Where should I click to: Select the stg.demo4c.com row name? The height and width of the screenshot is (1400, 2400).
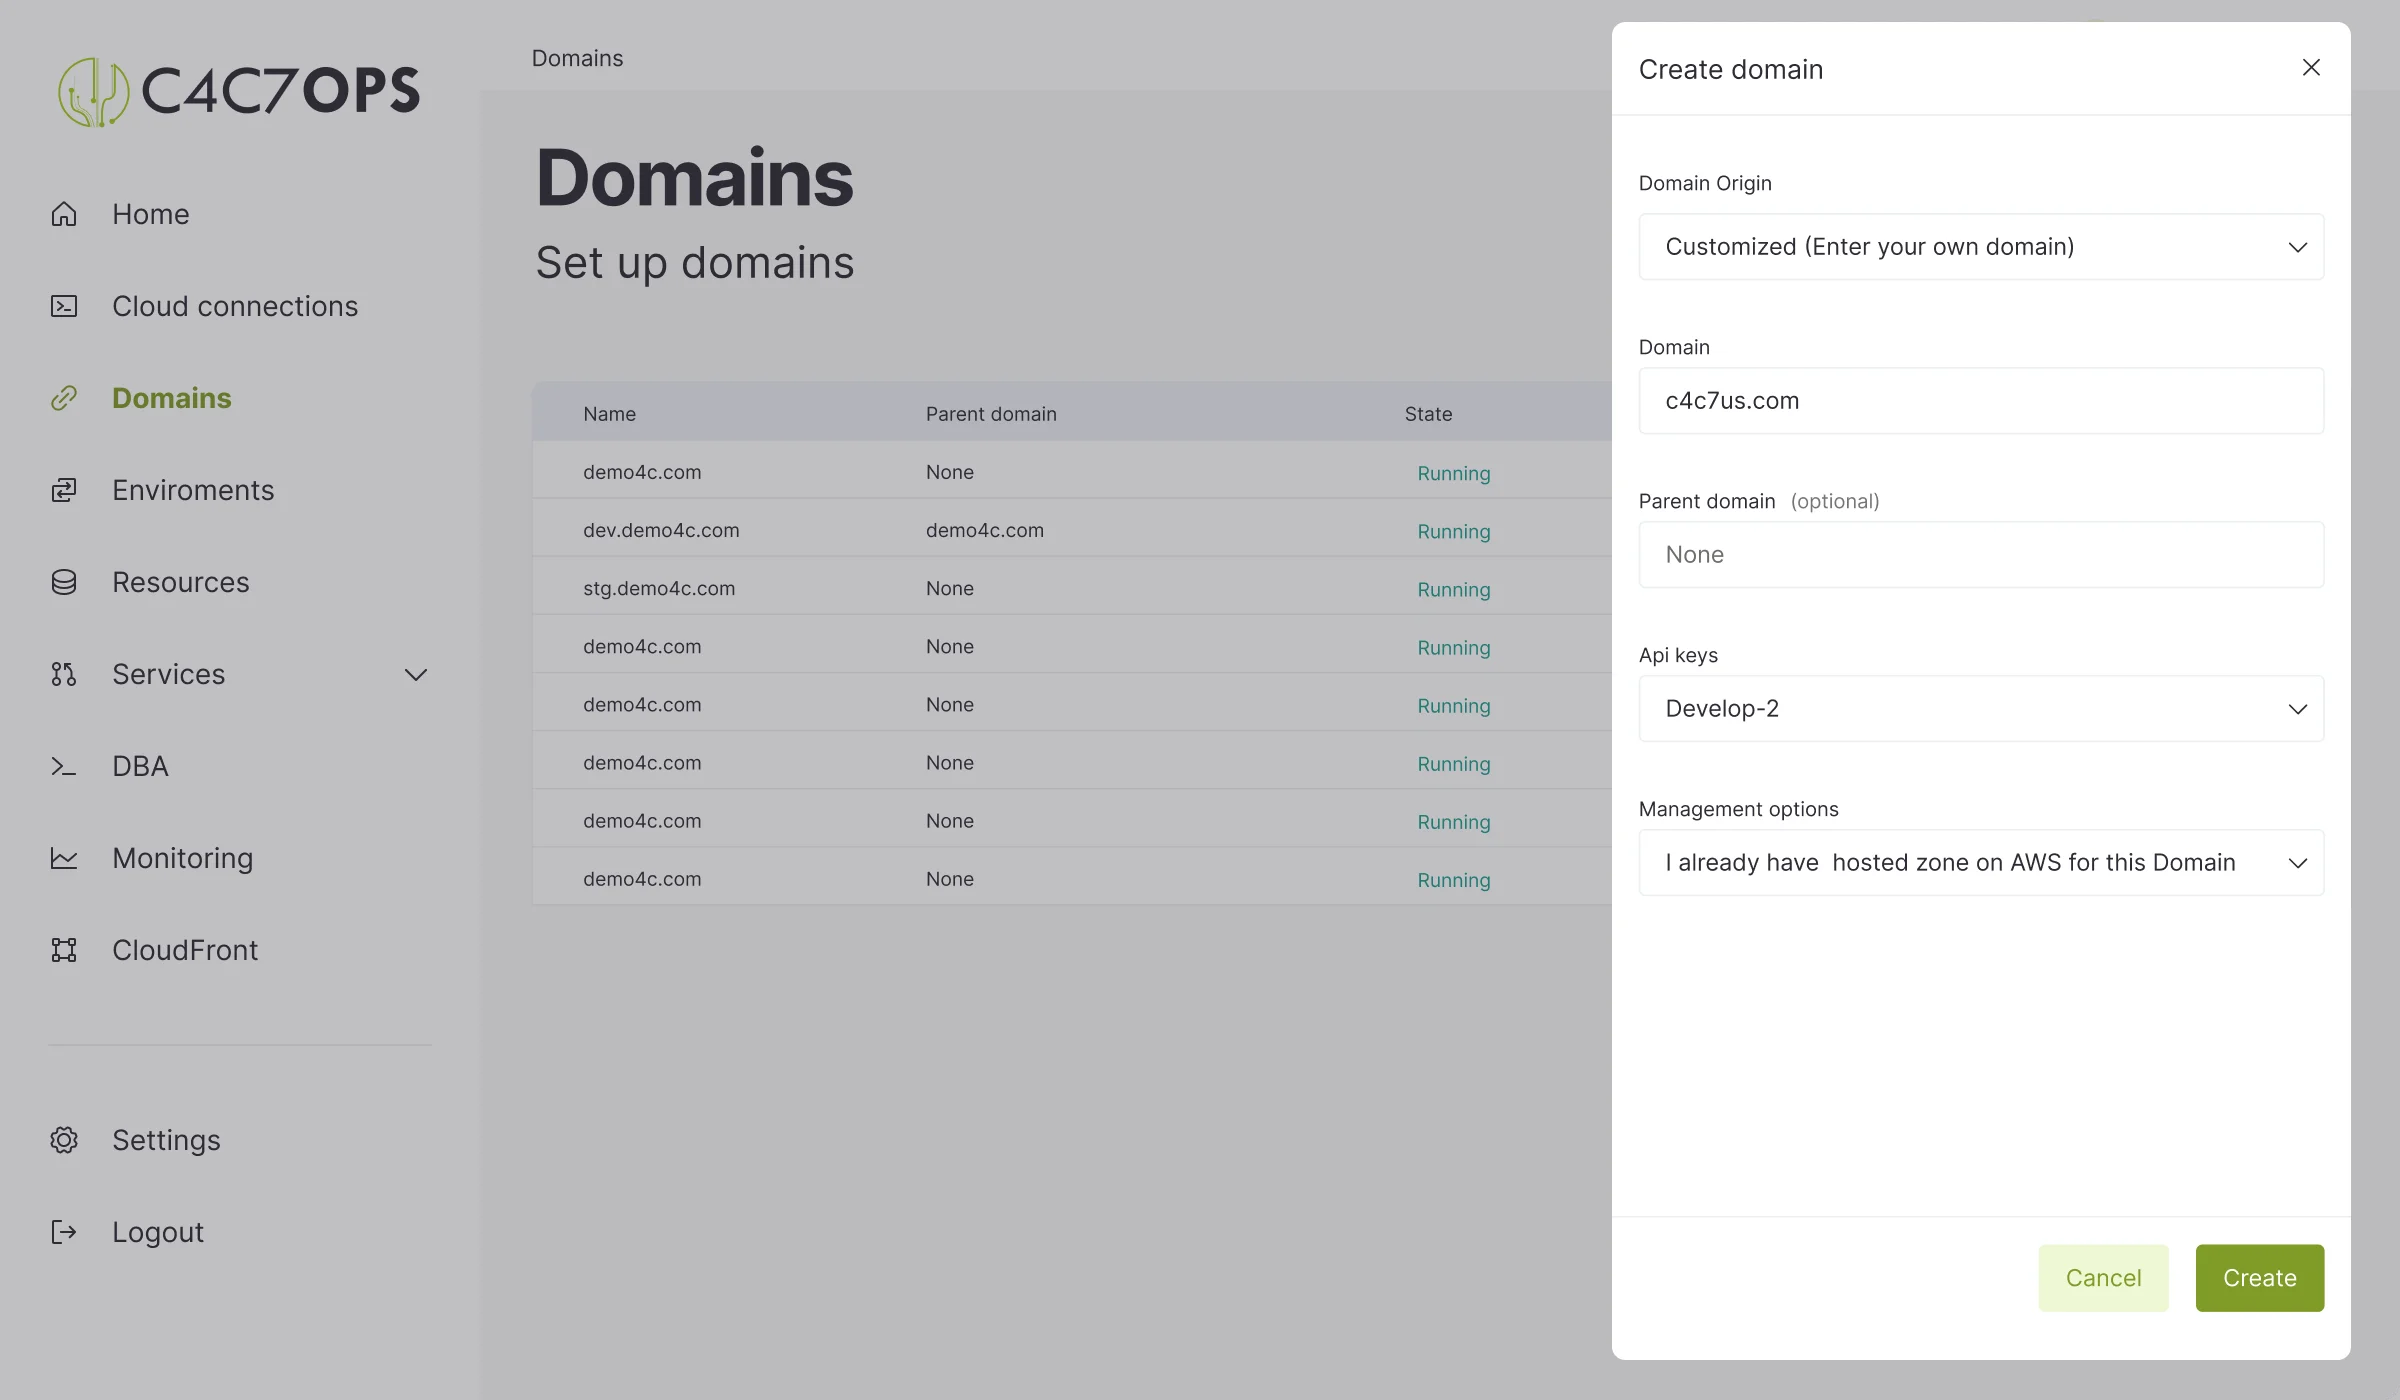659,588
